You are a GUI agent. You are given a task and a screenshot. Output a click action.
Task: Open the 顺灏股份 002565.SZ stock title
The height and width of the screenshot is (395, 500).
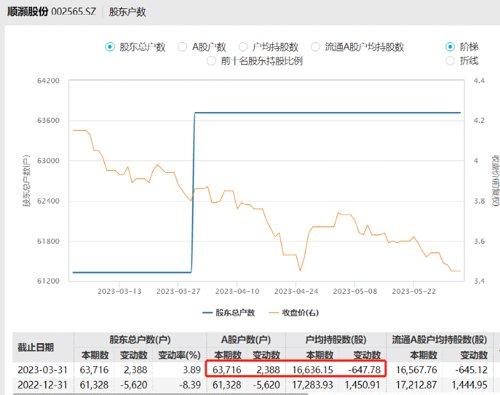(51, 12)
